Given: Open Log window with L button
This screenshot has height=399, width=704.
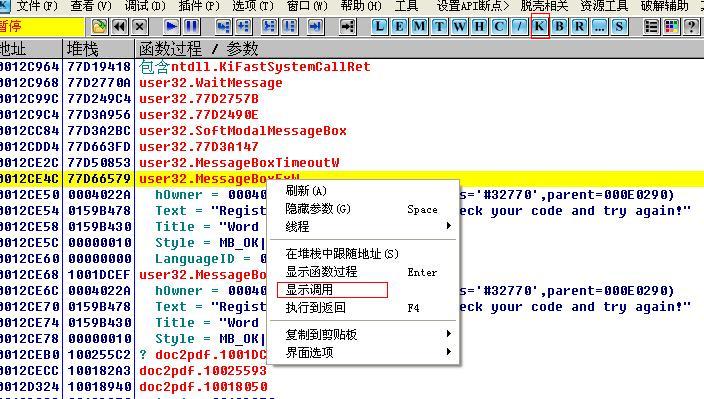Looking at the screenshot, I should (x=379, y=26).
